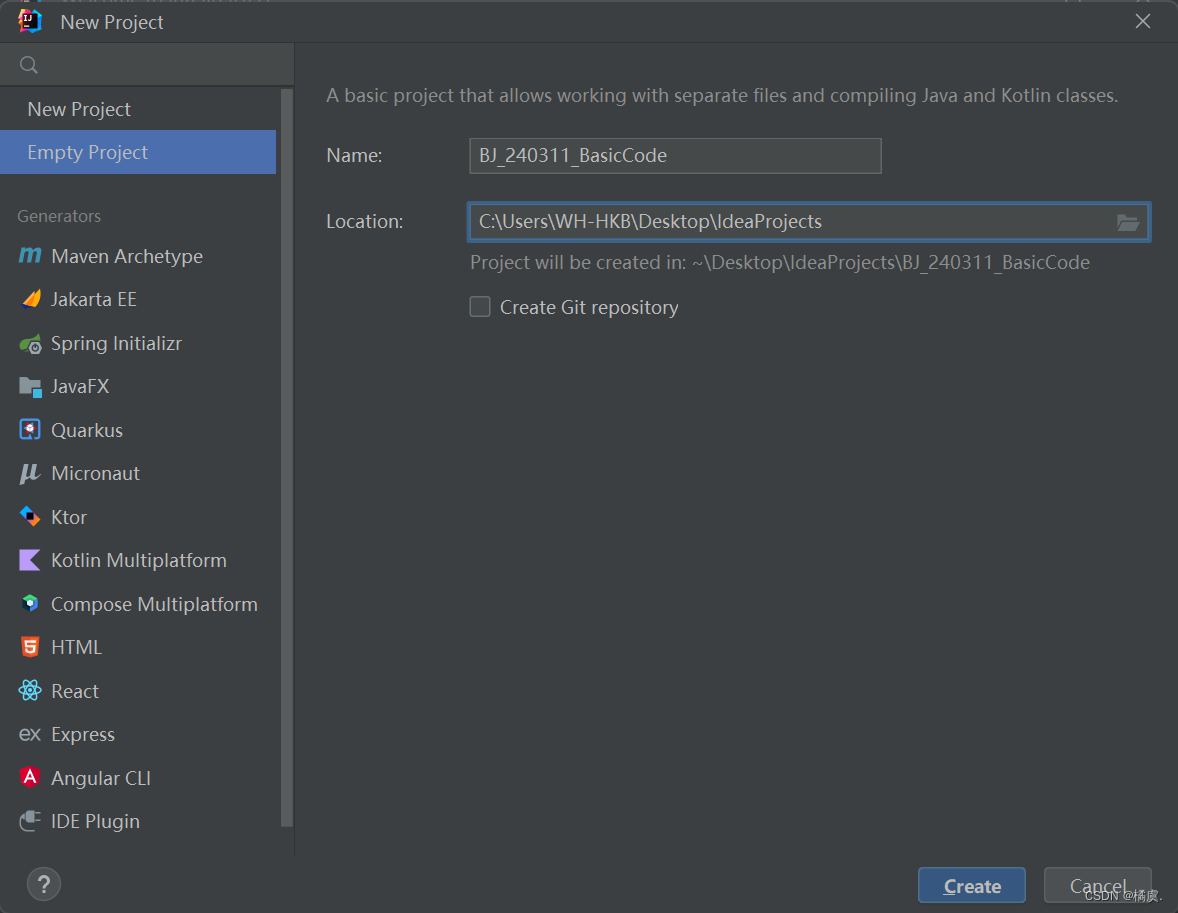Select the Kotlin Multiplatform icon
This screenshot has height=913, width=1178.
tap(30, 561)
